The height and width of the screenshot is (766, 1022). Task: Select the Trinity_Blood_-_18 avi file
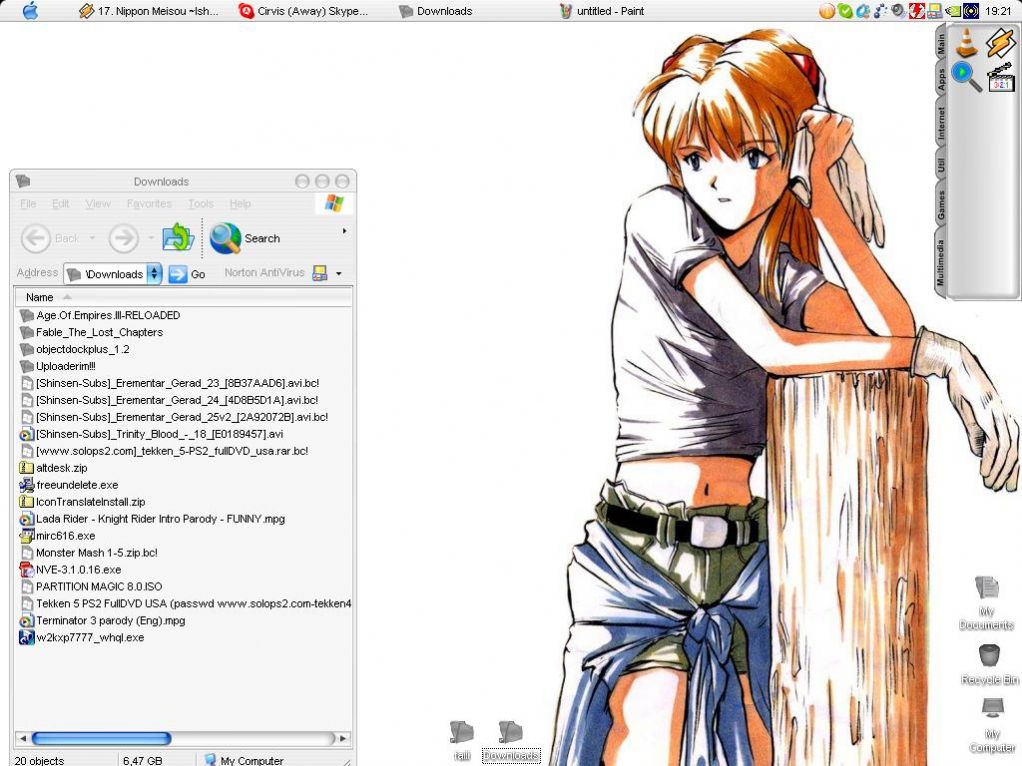coord(152,434)
